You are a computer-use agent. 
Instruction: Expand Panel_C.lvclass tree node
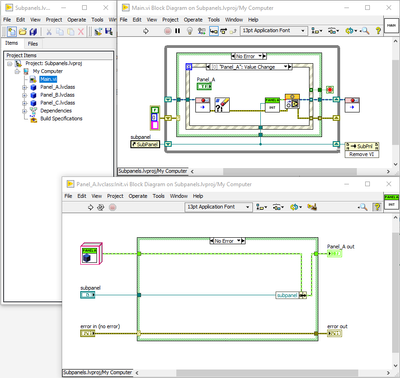pyautogui.click(x=24, y=103)
